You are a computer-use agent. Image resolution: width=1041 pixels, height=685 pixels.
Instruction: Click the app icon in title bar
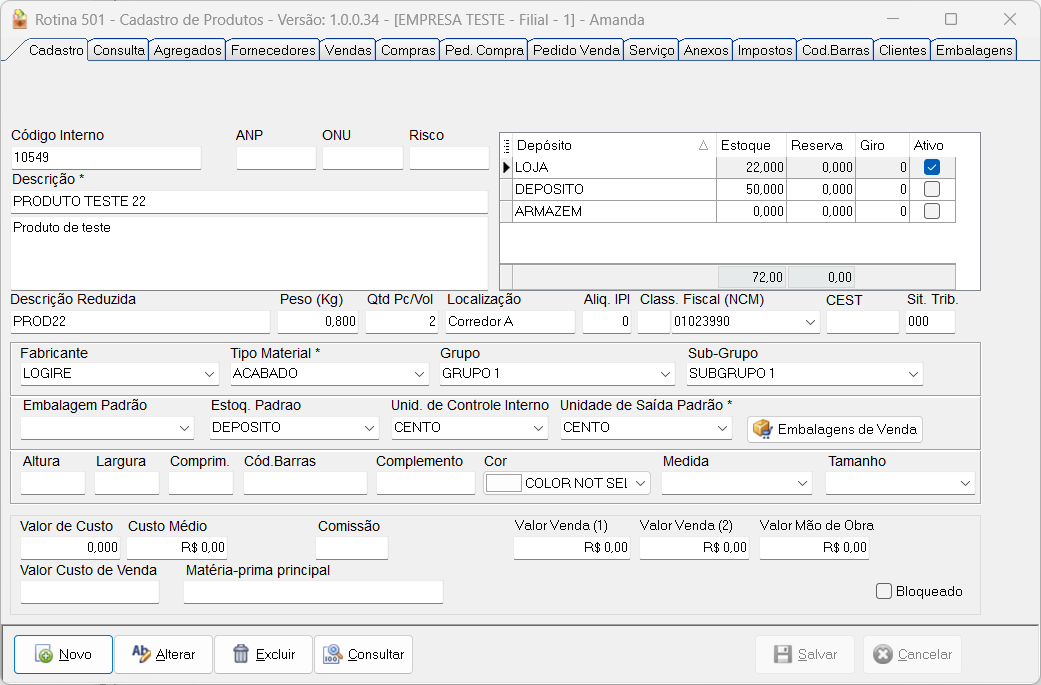click(x=19, y=19)
